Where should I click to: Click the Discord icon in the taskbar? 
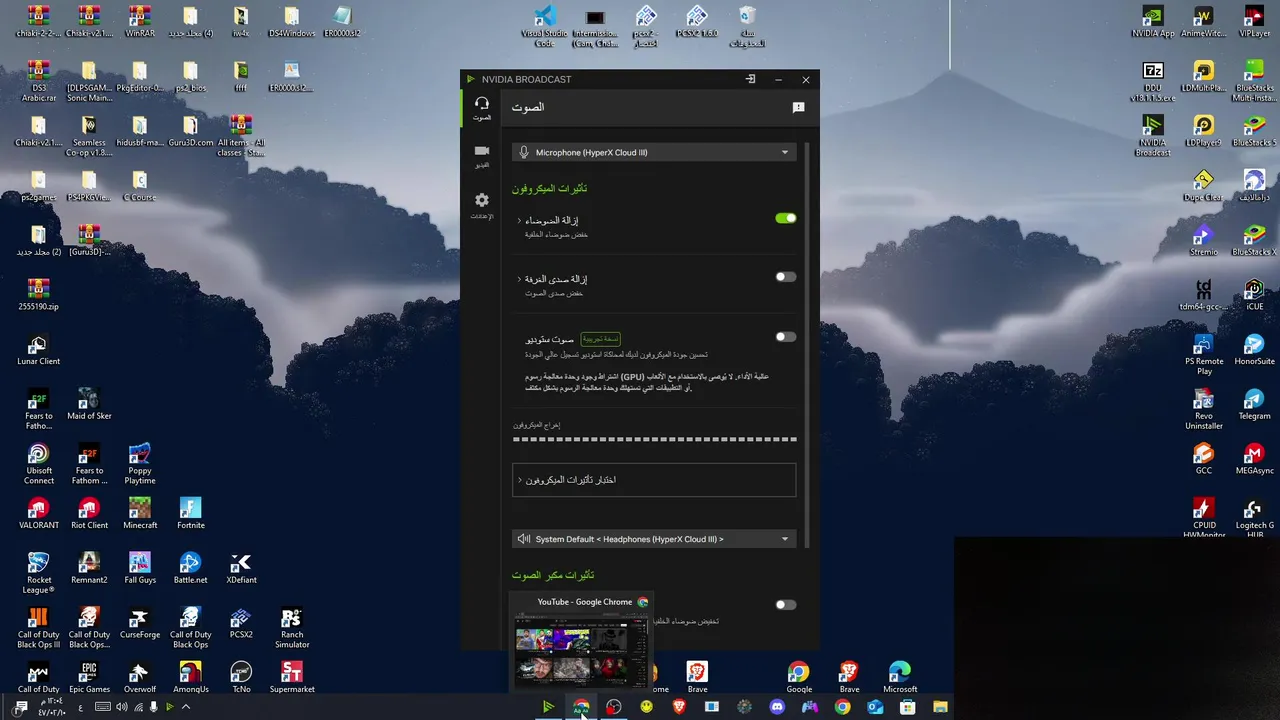(x=777, y=706)
